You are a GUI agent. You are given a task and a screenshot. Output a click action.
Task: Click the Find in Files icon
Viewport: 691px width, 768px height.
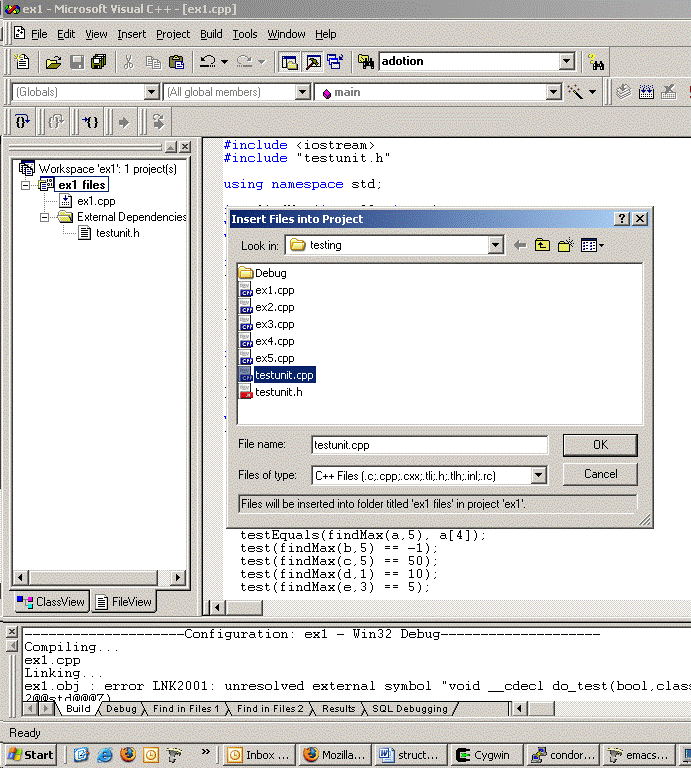(x=366, y=62)
